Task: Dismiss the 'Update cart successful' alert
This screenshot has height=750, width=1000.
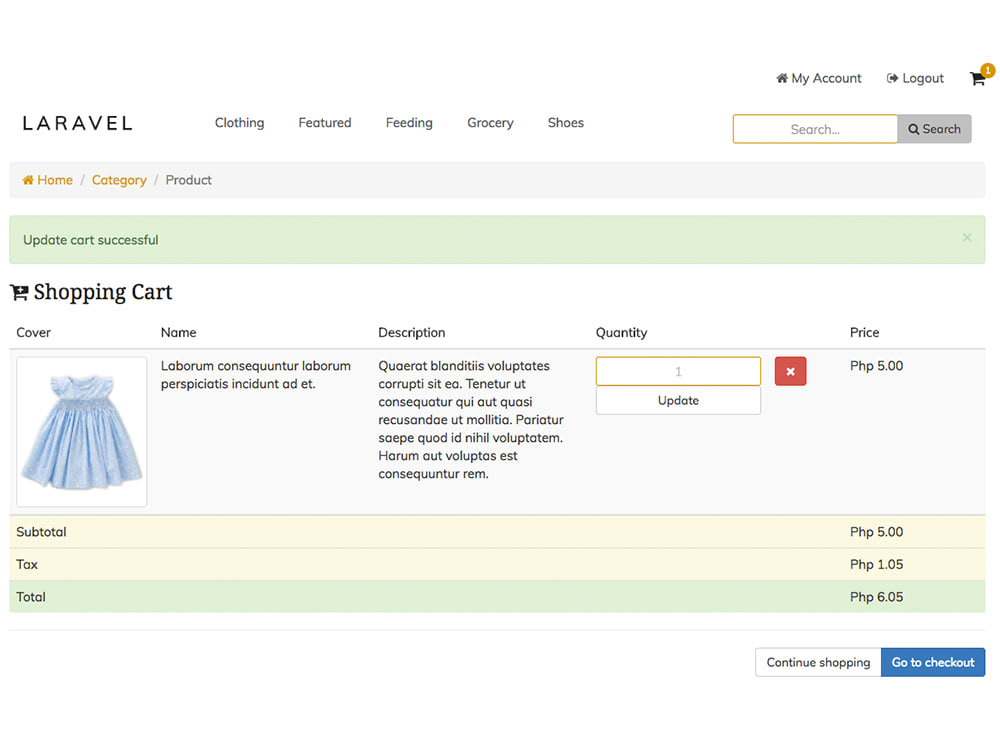Action: pos(966,238)
